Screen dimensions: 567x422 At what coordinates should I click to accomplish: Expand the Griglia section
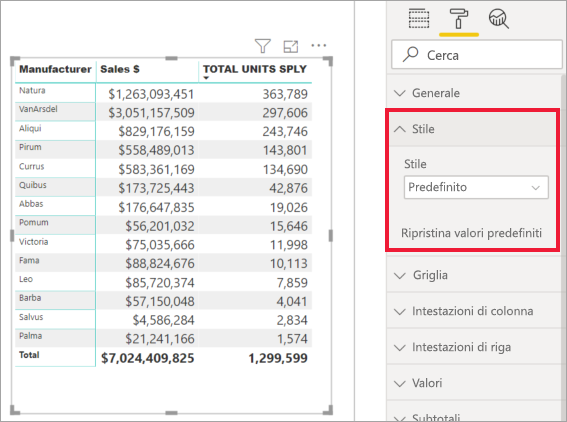[474, 275]
